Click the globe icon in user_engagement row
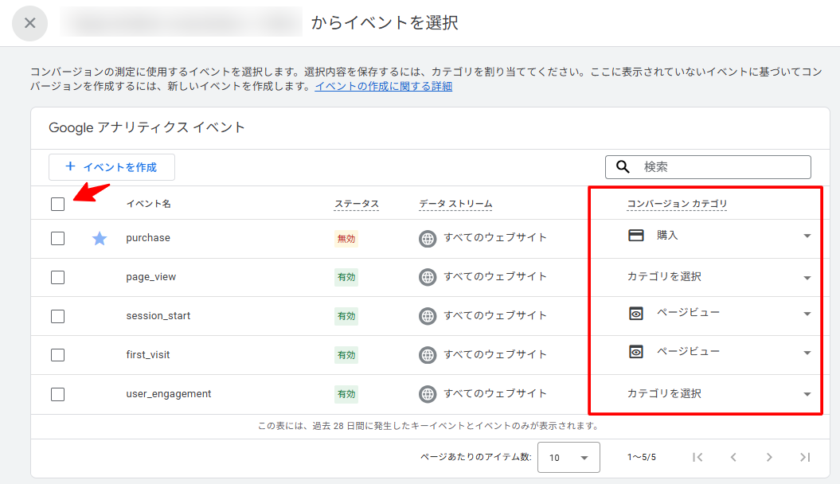 (x=428, y=394)
